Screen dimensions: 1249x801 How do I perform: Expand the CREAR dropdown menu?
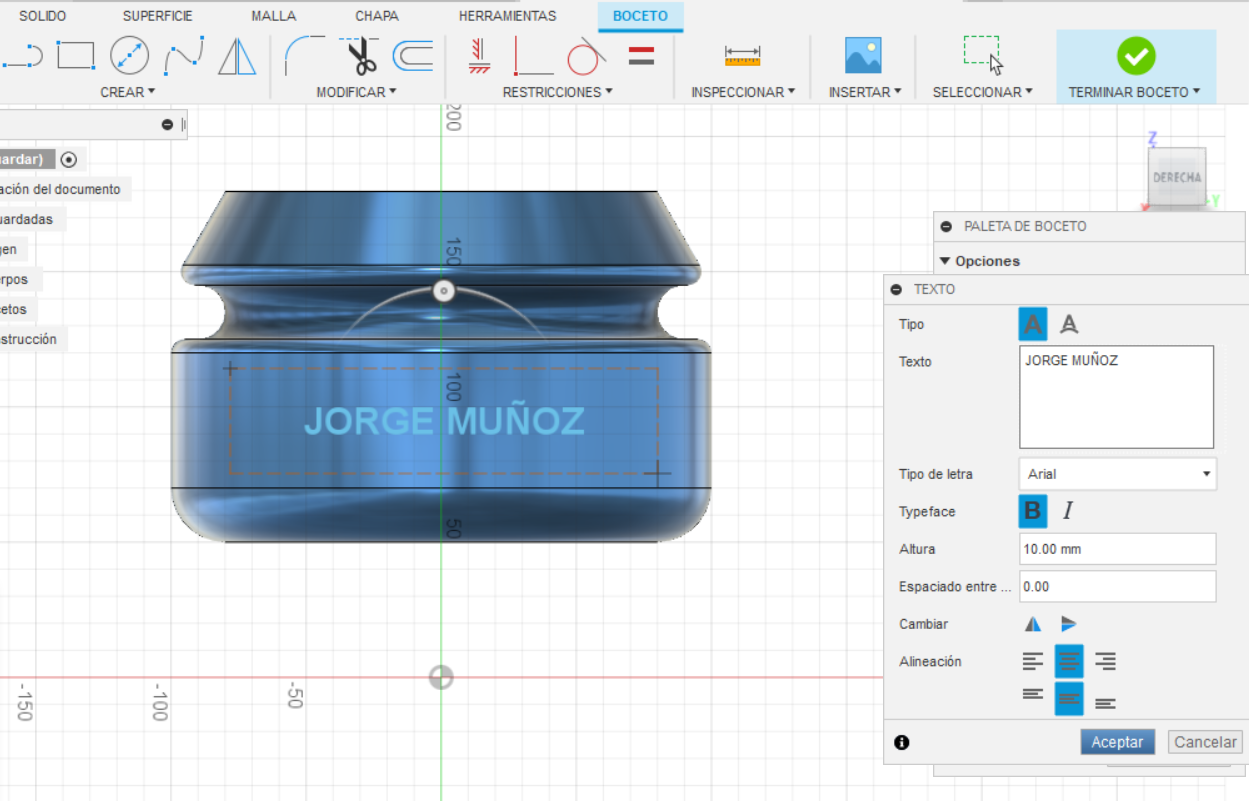click(x=127, y=92)
